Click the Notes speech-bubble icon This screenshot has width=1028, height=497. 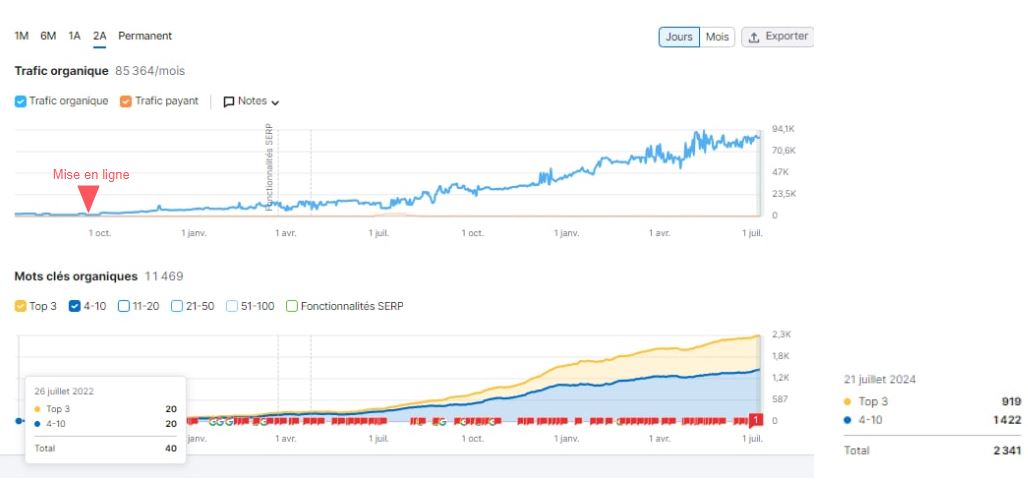(229, 101)
